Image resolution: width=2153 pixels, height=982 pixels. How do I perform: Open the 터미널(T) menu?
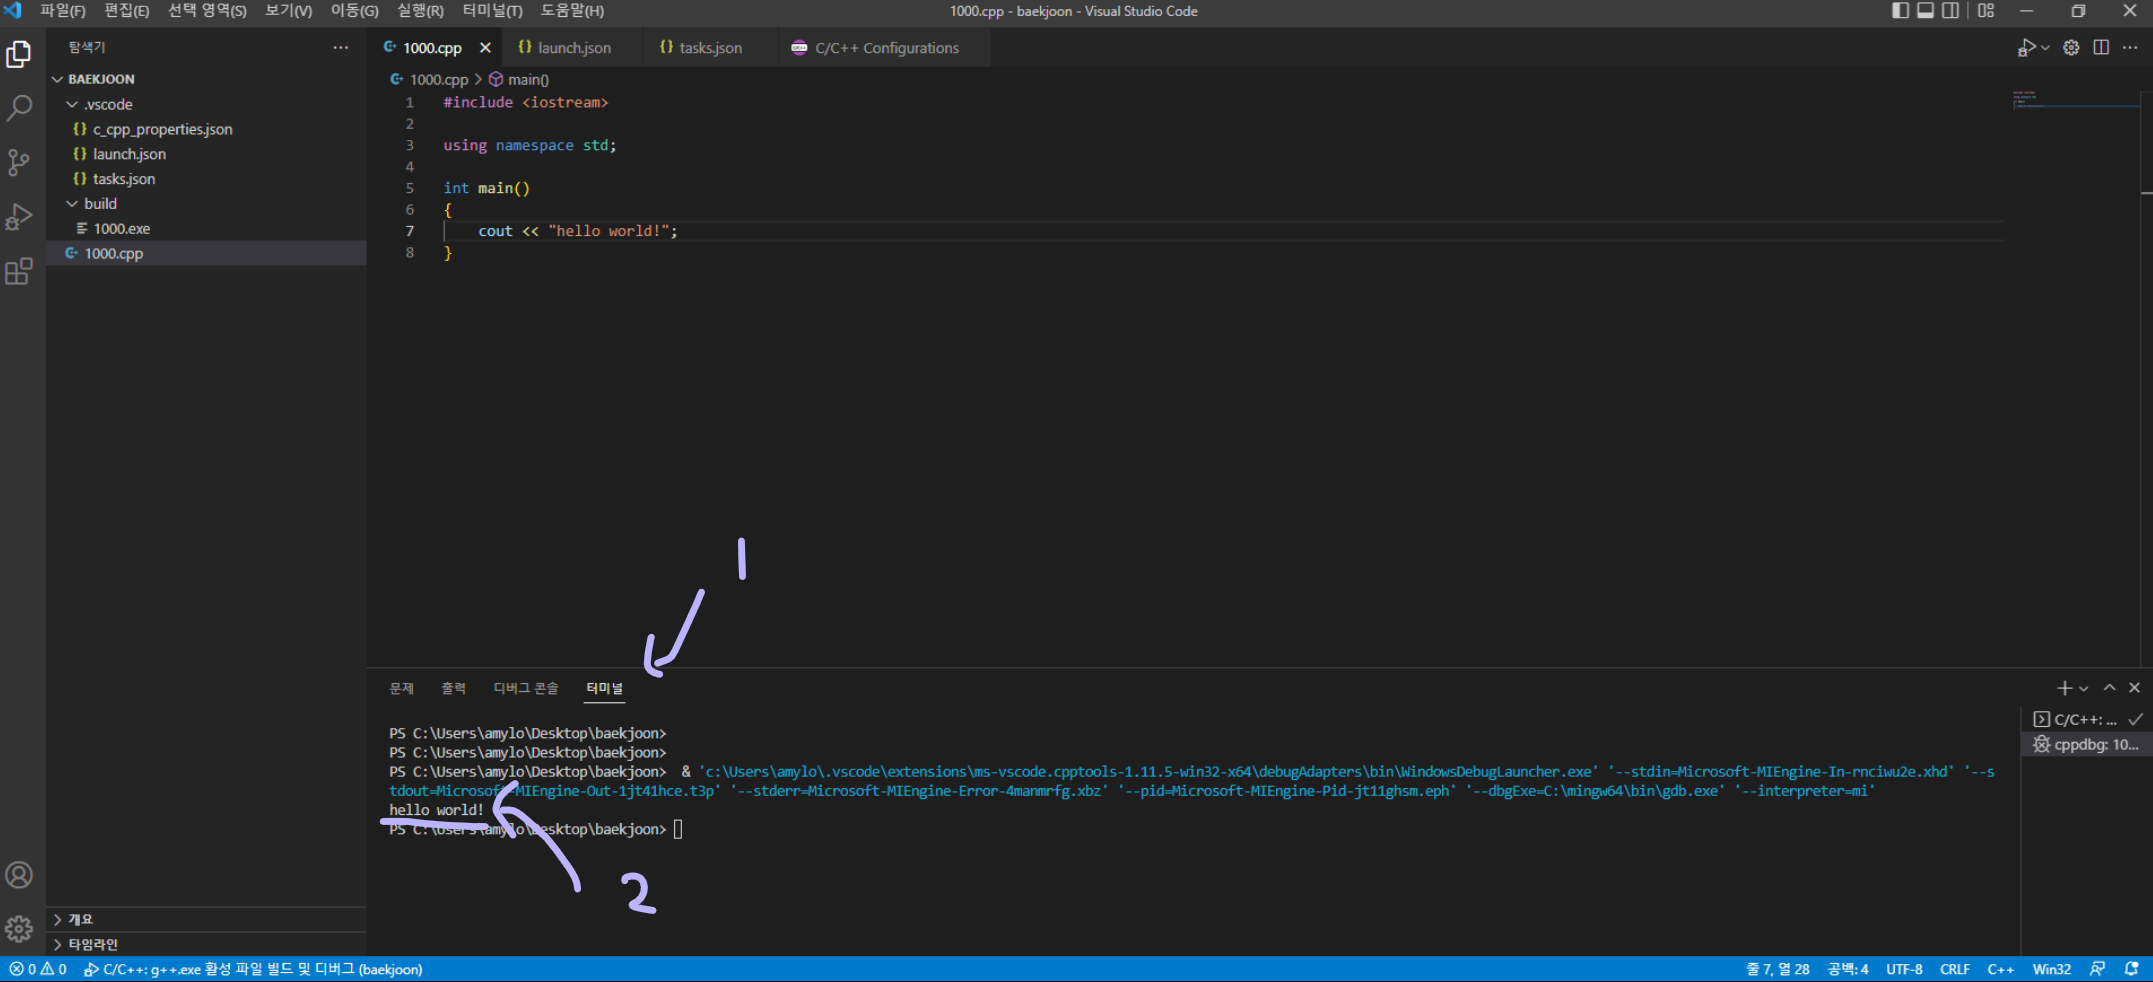point(492,11)
